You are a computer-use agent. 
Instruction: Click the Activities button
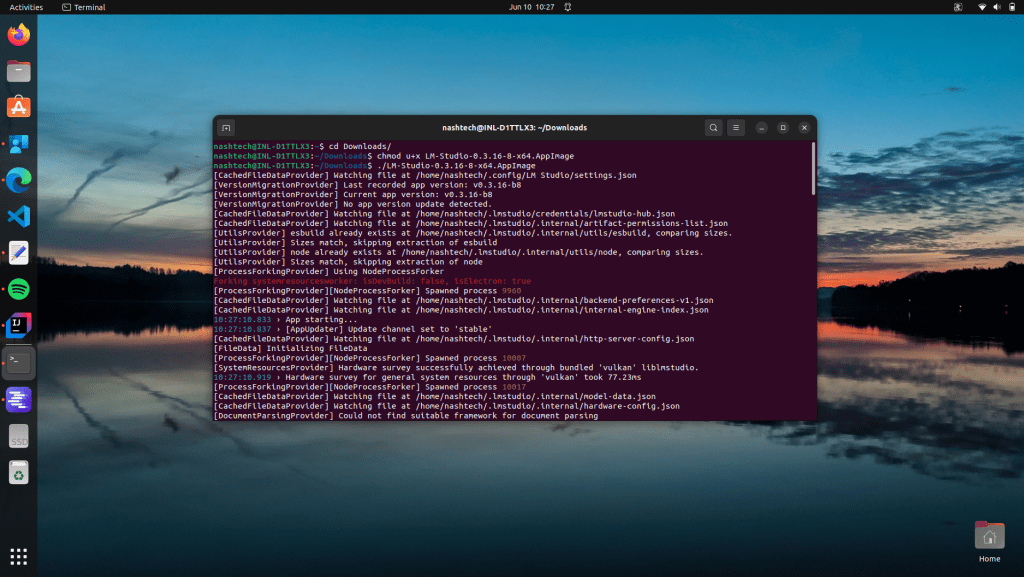26,7
